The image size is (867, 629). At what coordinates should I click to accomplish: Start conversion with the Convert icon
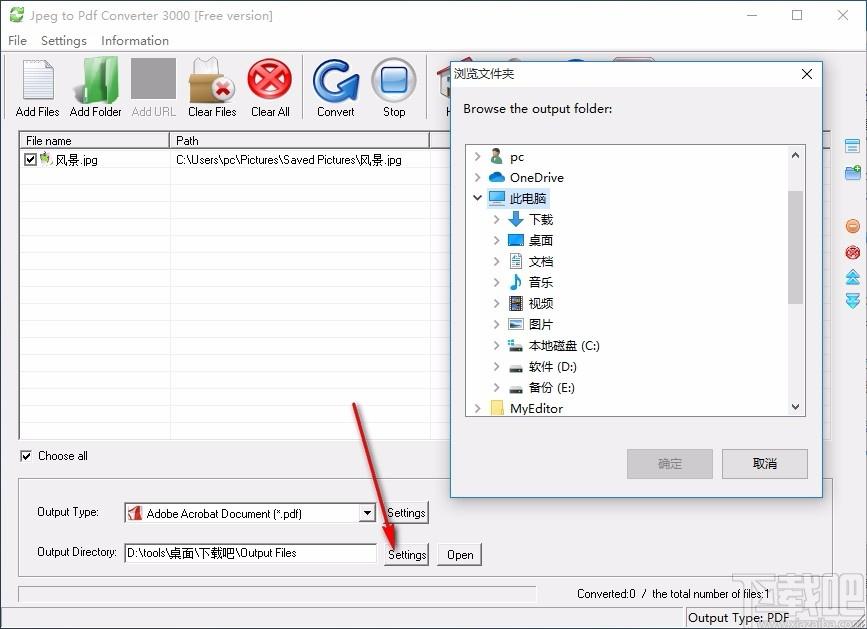[x=336, y=88]
